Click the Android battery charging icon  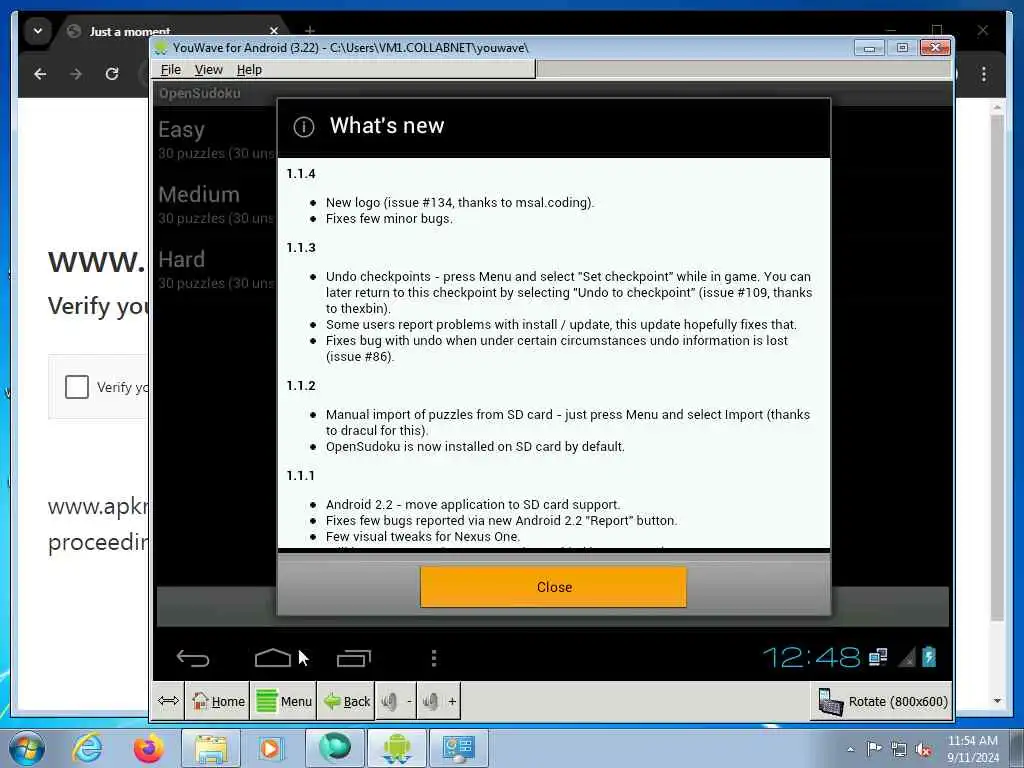[929, 656]
